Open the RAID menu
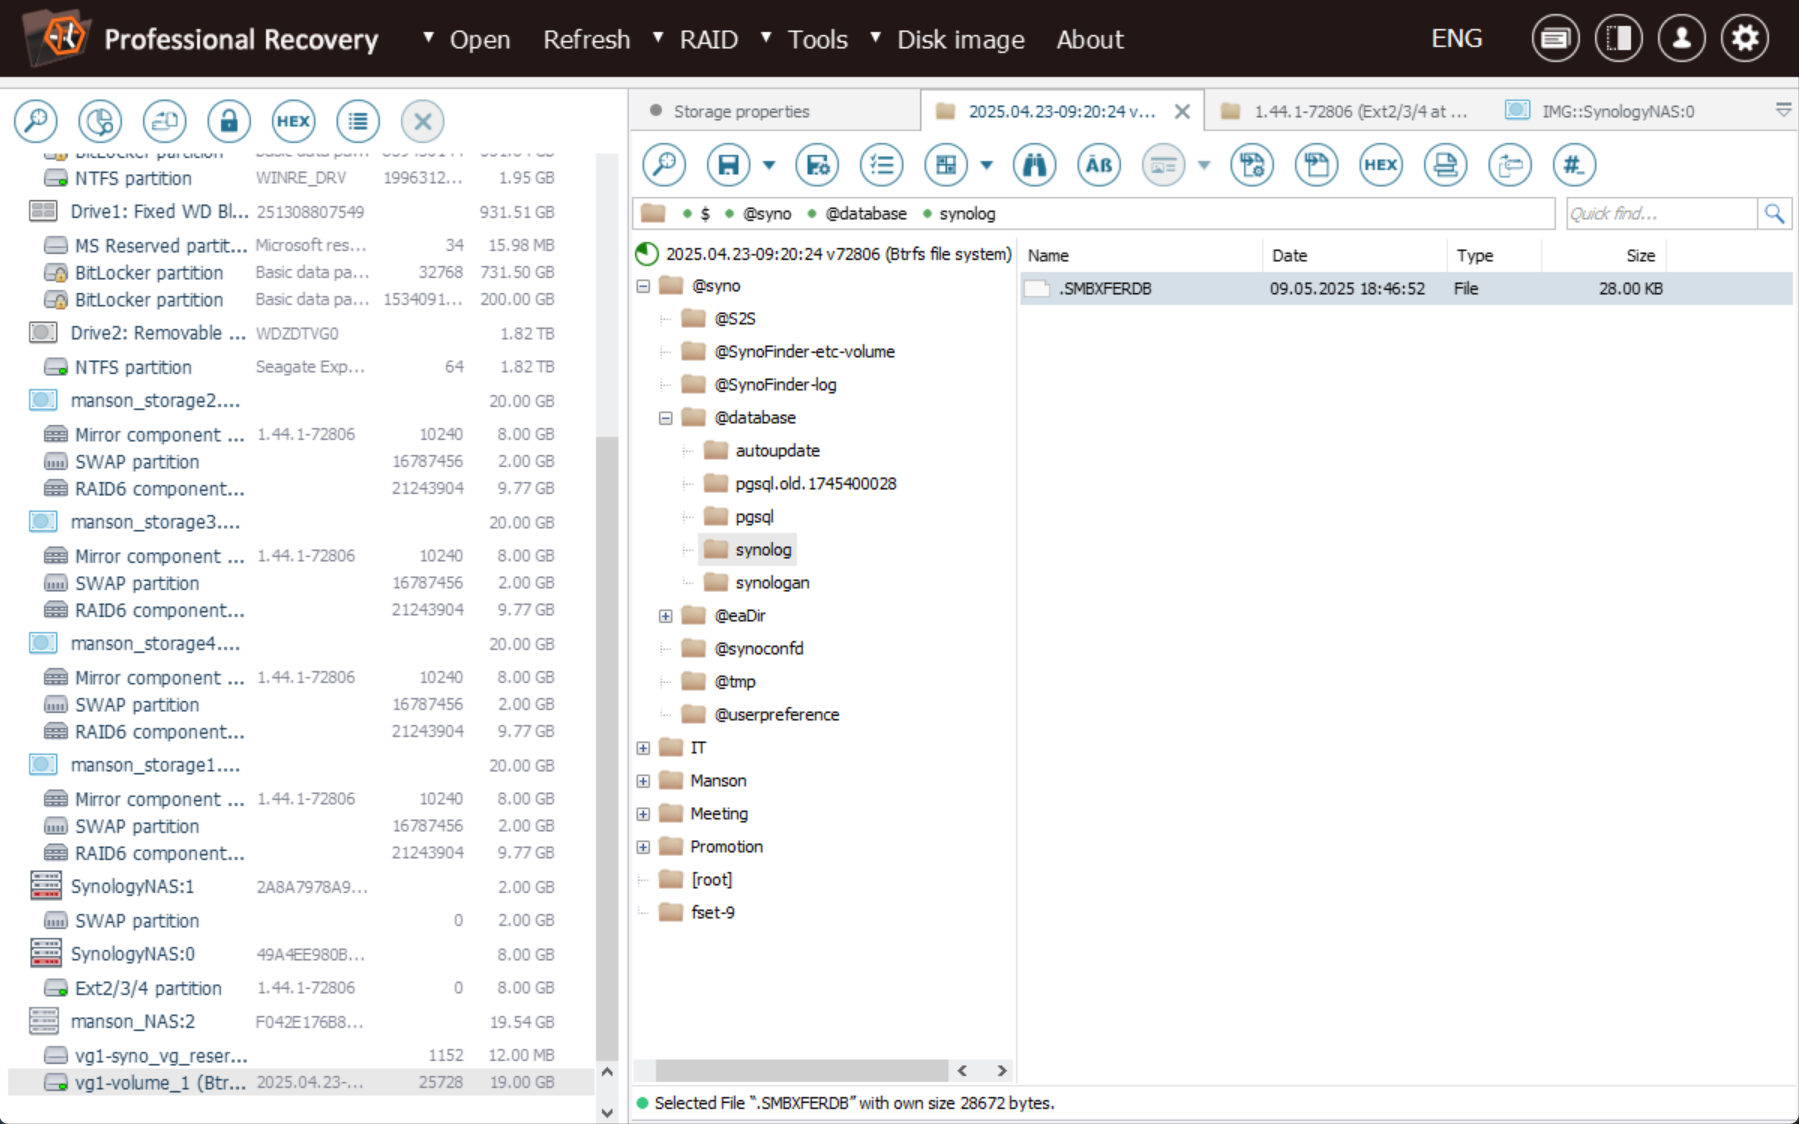This screenshot has width=1799, height=1124. coord(708,40)
